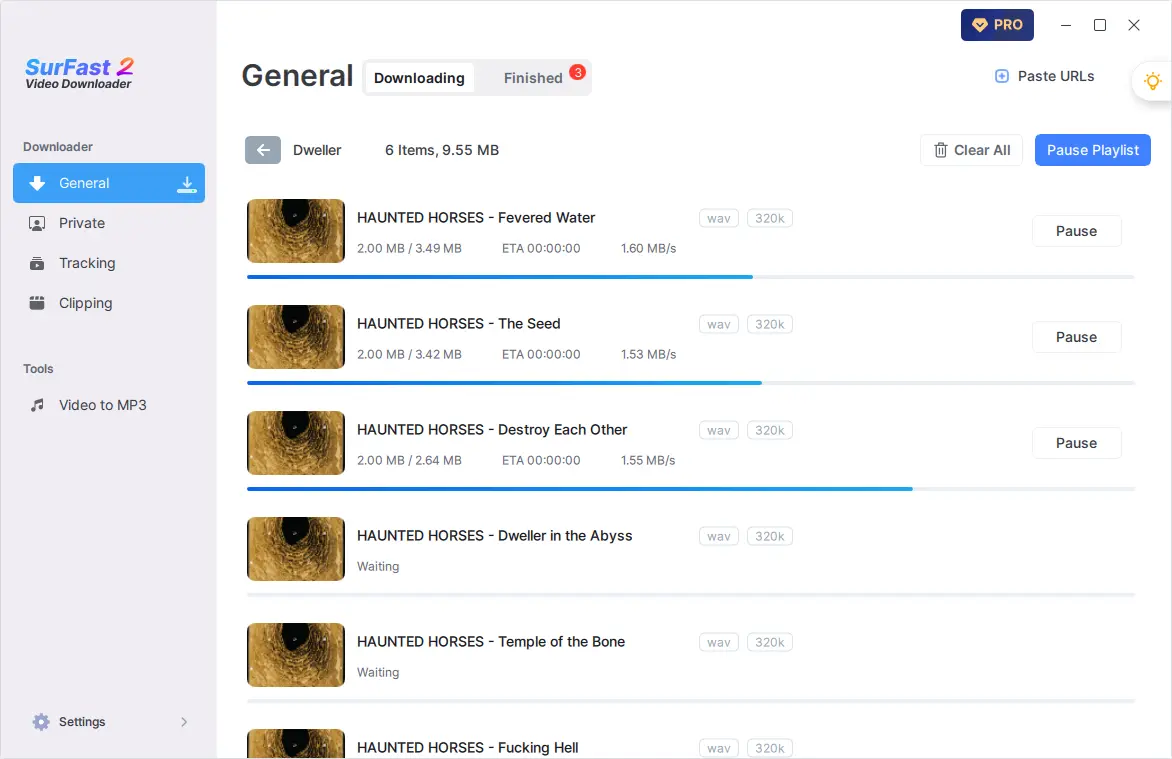The width and height of the screenshot is (1172, 759).
Task: Click the title HAUNTED HORSES - Fevered Water
Action: click(x=476, y=218)
